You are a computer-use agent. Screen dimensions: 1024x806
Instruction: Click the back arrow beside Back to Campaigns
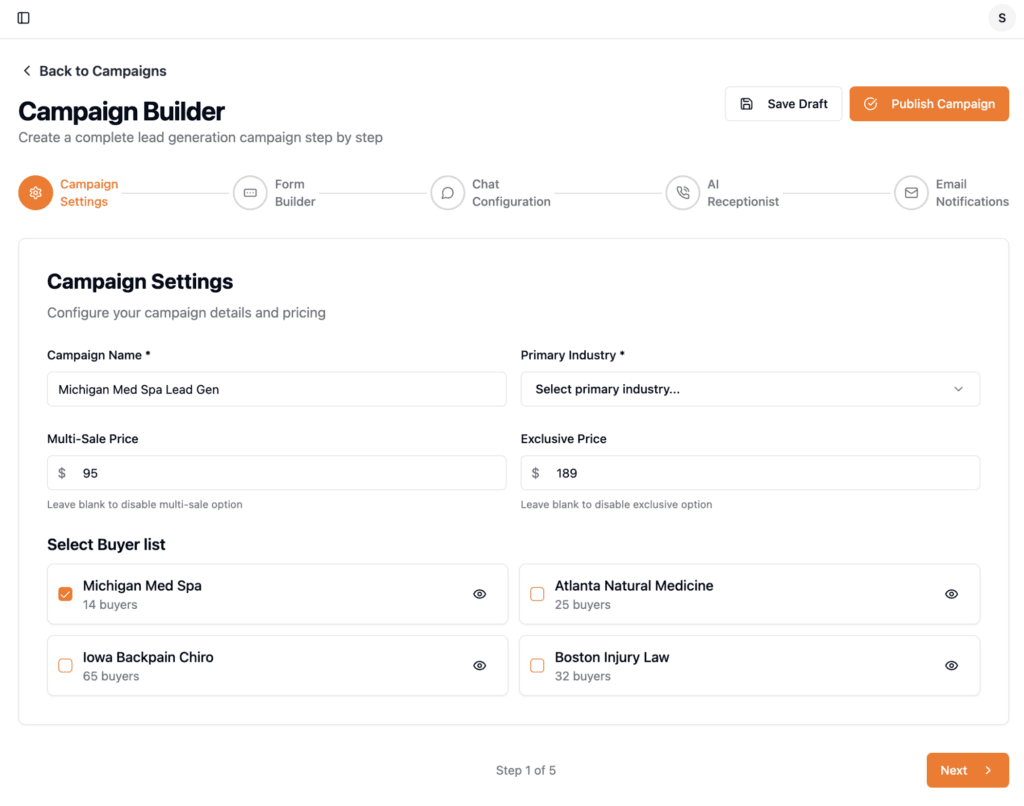(26, 70)
